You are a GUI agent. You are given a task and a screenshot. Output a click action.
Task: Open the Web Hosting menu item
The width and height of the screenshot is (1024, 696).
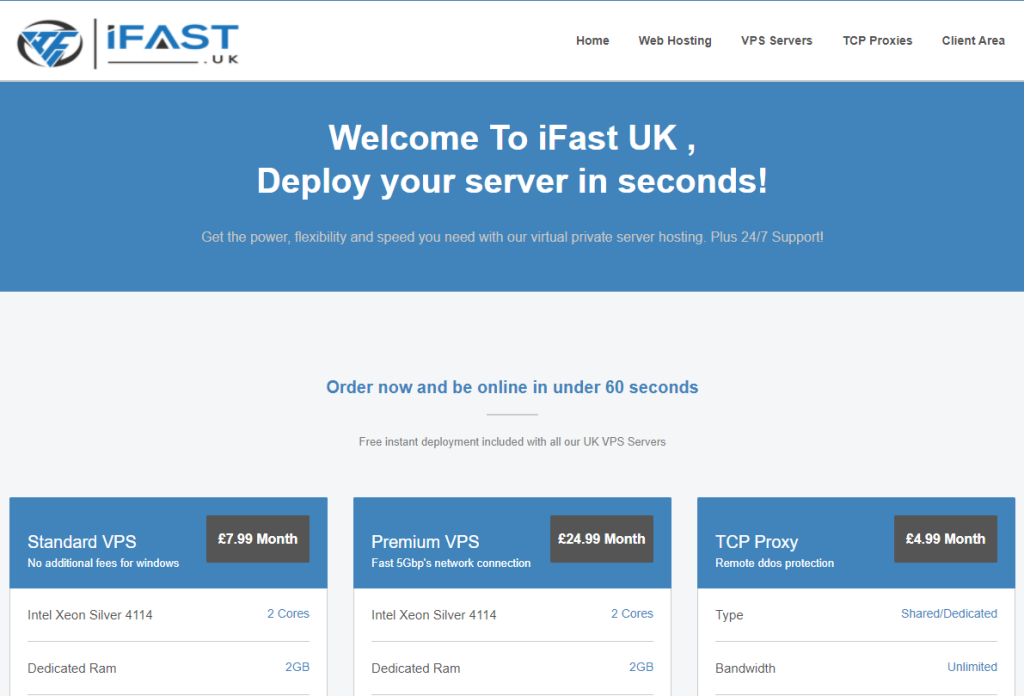[x=675, y=40]
